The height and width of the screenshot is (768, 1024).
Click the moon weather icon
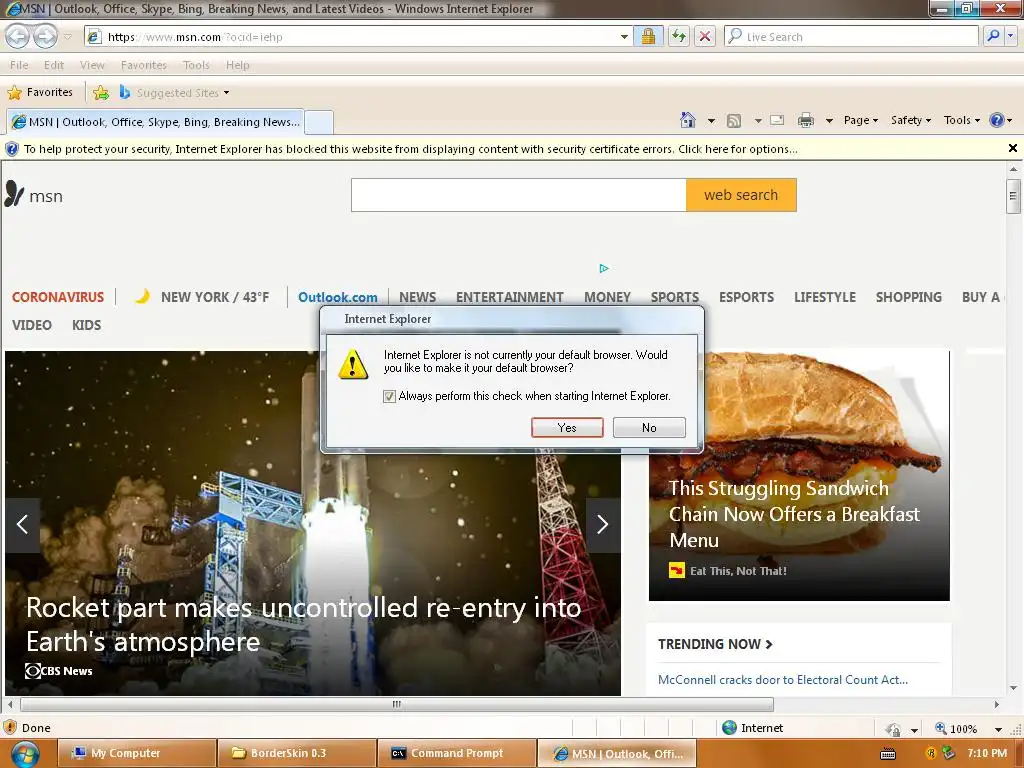(142, 296)
